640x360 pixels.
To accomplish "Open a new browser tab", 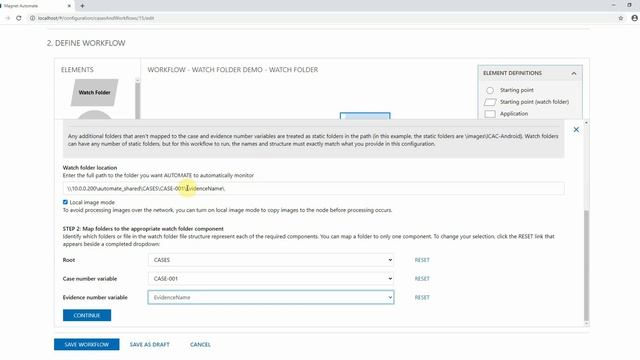I will pyautogui.click(x=82, y=6).
